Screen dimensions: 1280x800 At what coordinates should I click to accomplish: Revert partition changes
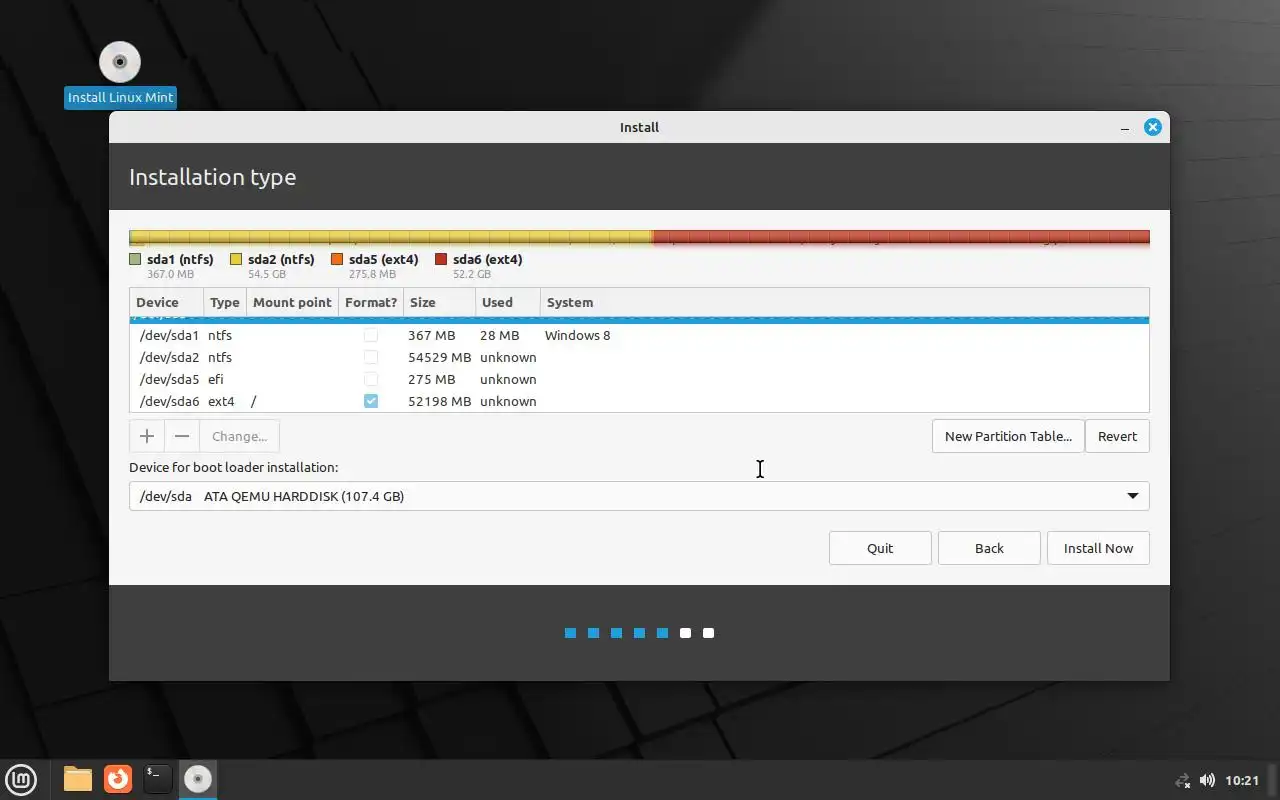click(x=1117, y=436)
